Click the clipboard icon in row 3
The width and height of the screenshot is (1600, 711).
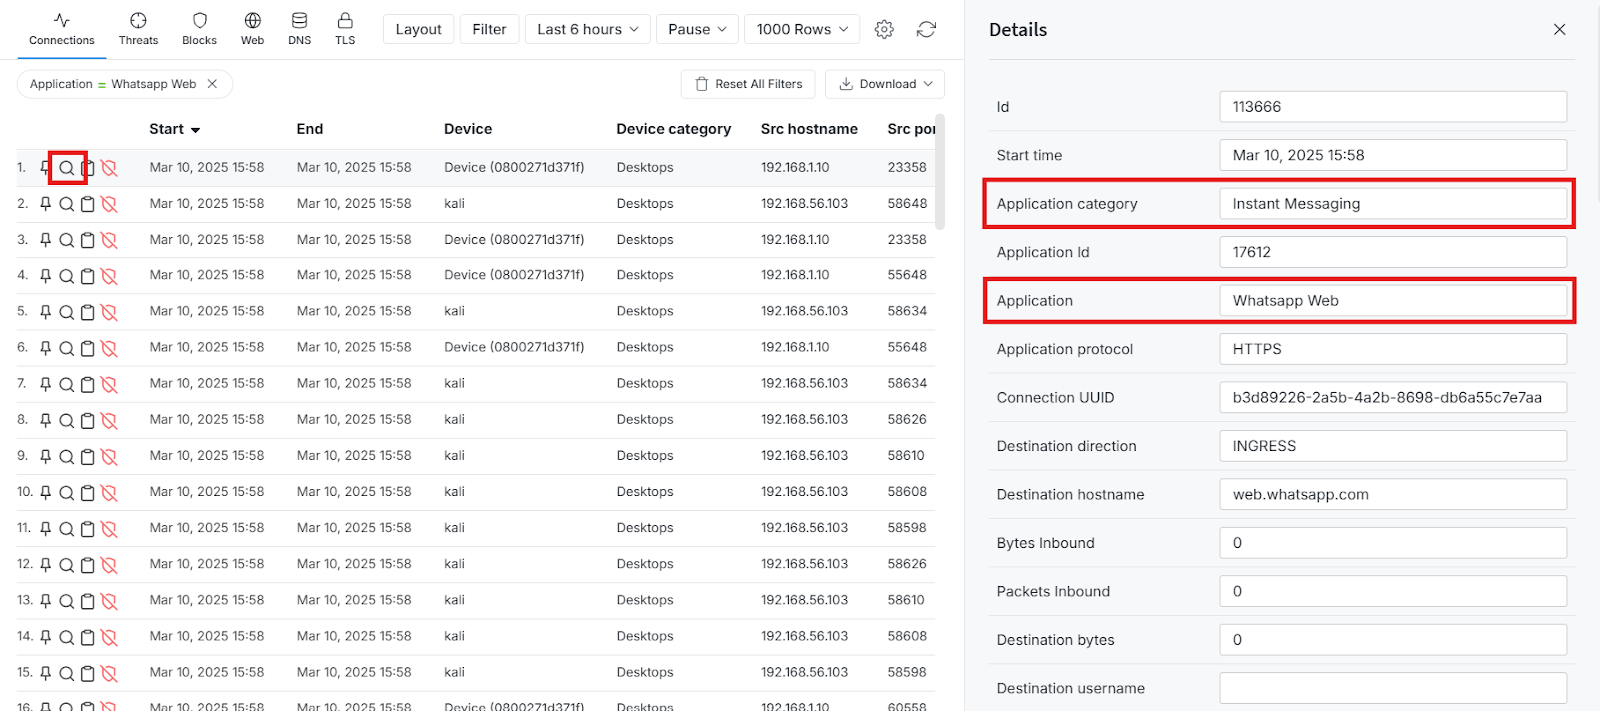click(x=88, y=240)
